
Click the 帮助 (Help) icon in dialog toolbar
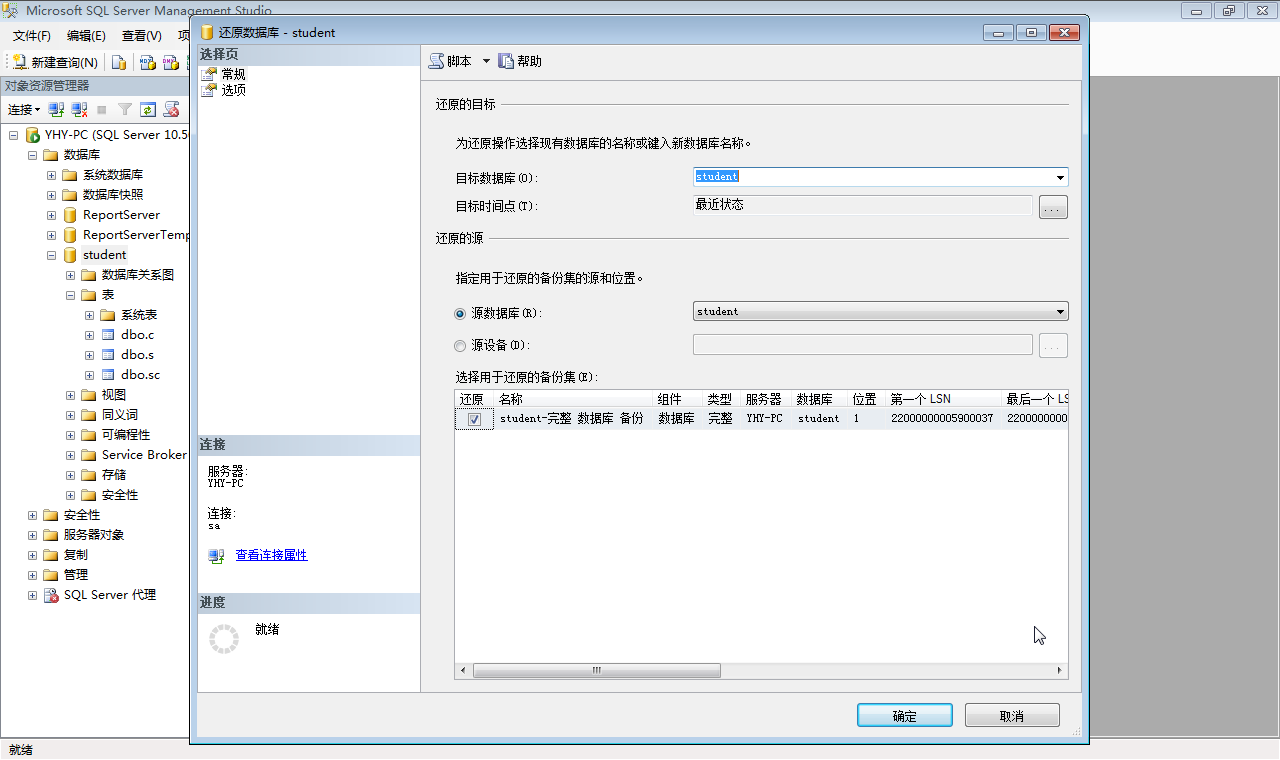506,61
